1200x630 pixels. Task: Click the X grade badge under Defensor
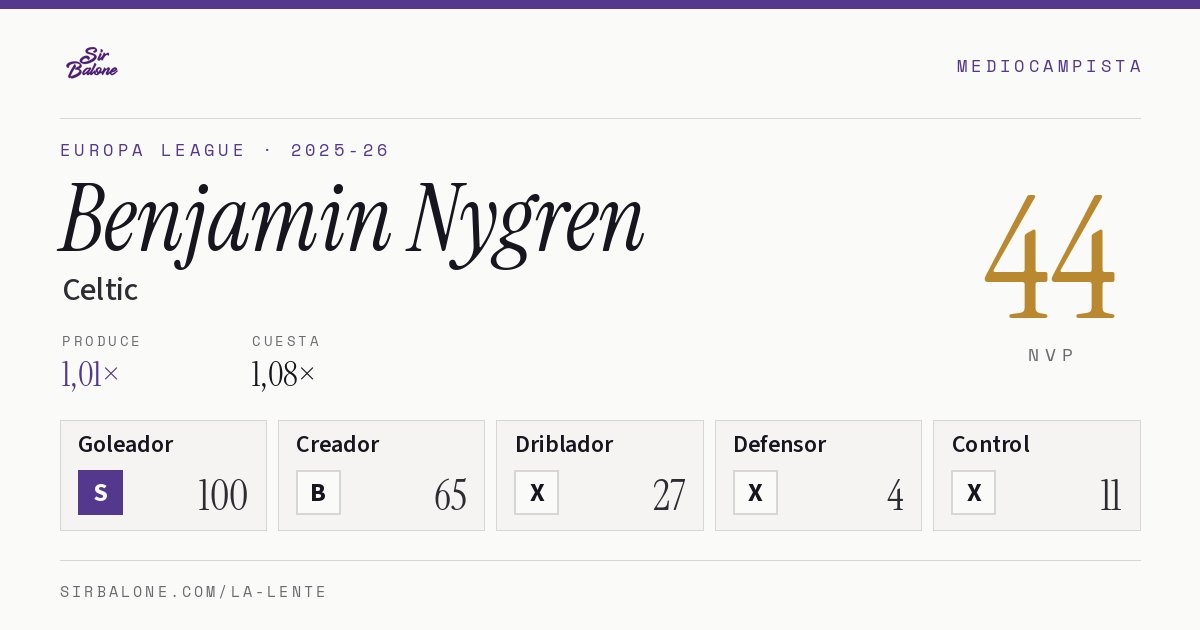click(x=755, y=492)
